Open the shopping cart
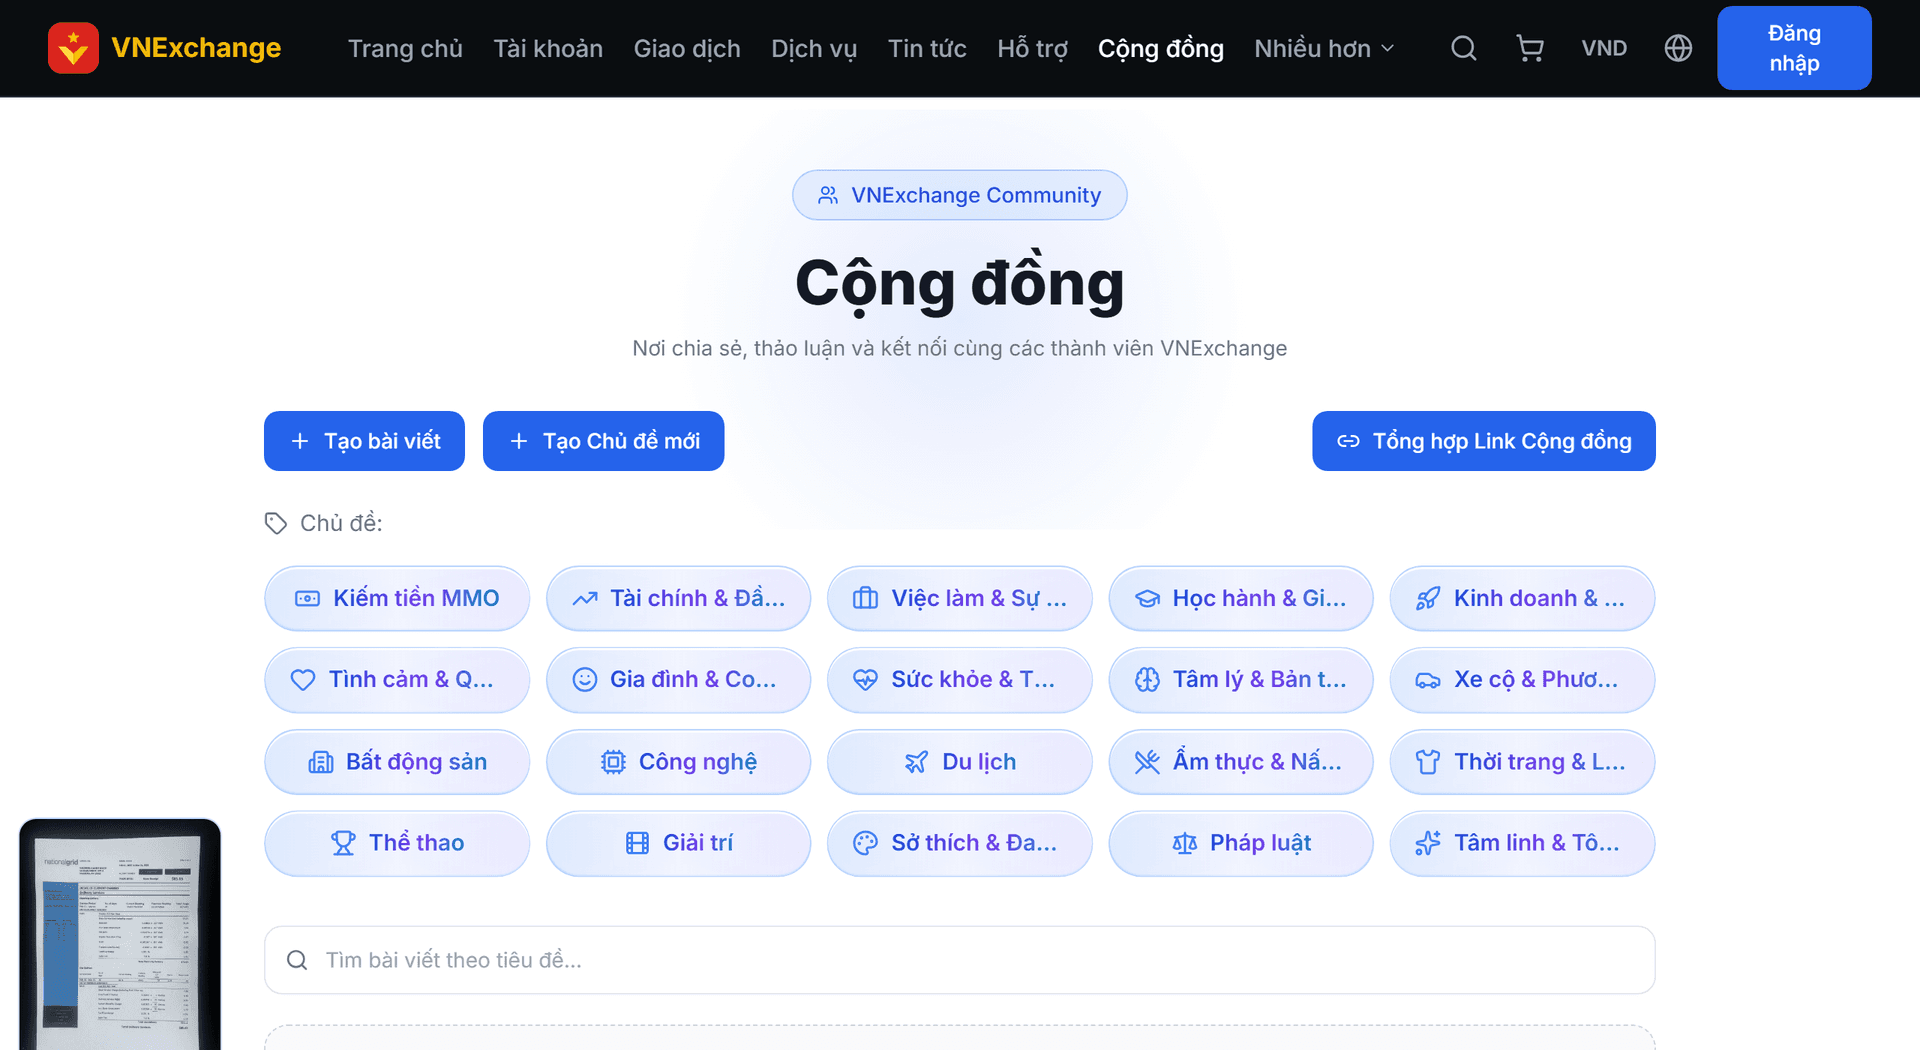Screen dimensions: 1920x1050 1530,48
